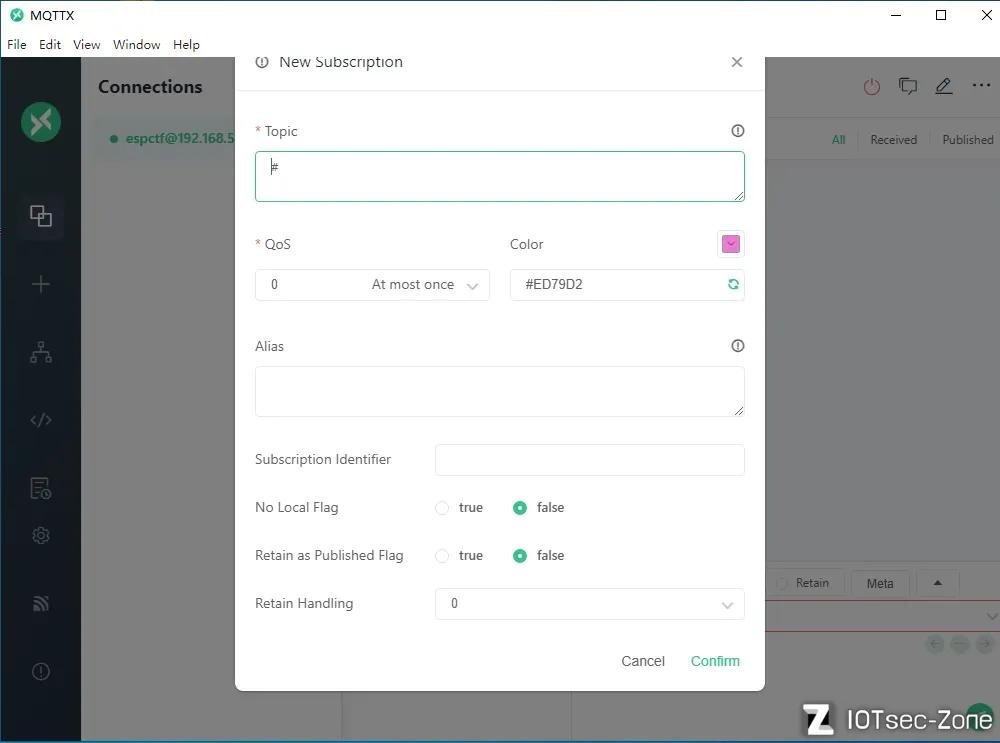Image resolution: width=1000 pixels, height=743 pixels.
Task: Open the File menu
Action: tap(17, 45)
